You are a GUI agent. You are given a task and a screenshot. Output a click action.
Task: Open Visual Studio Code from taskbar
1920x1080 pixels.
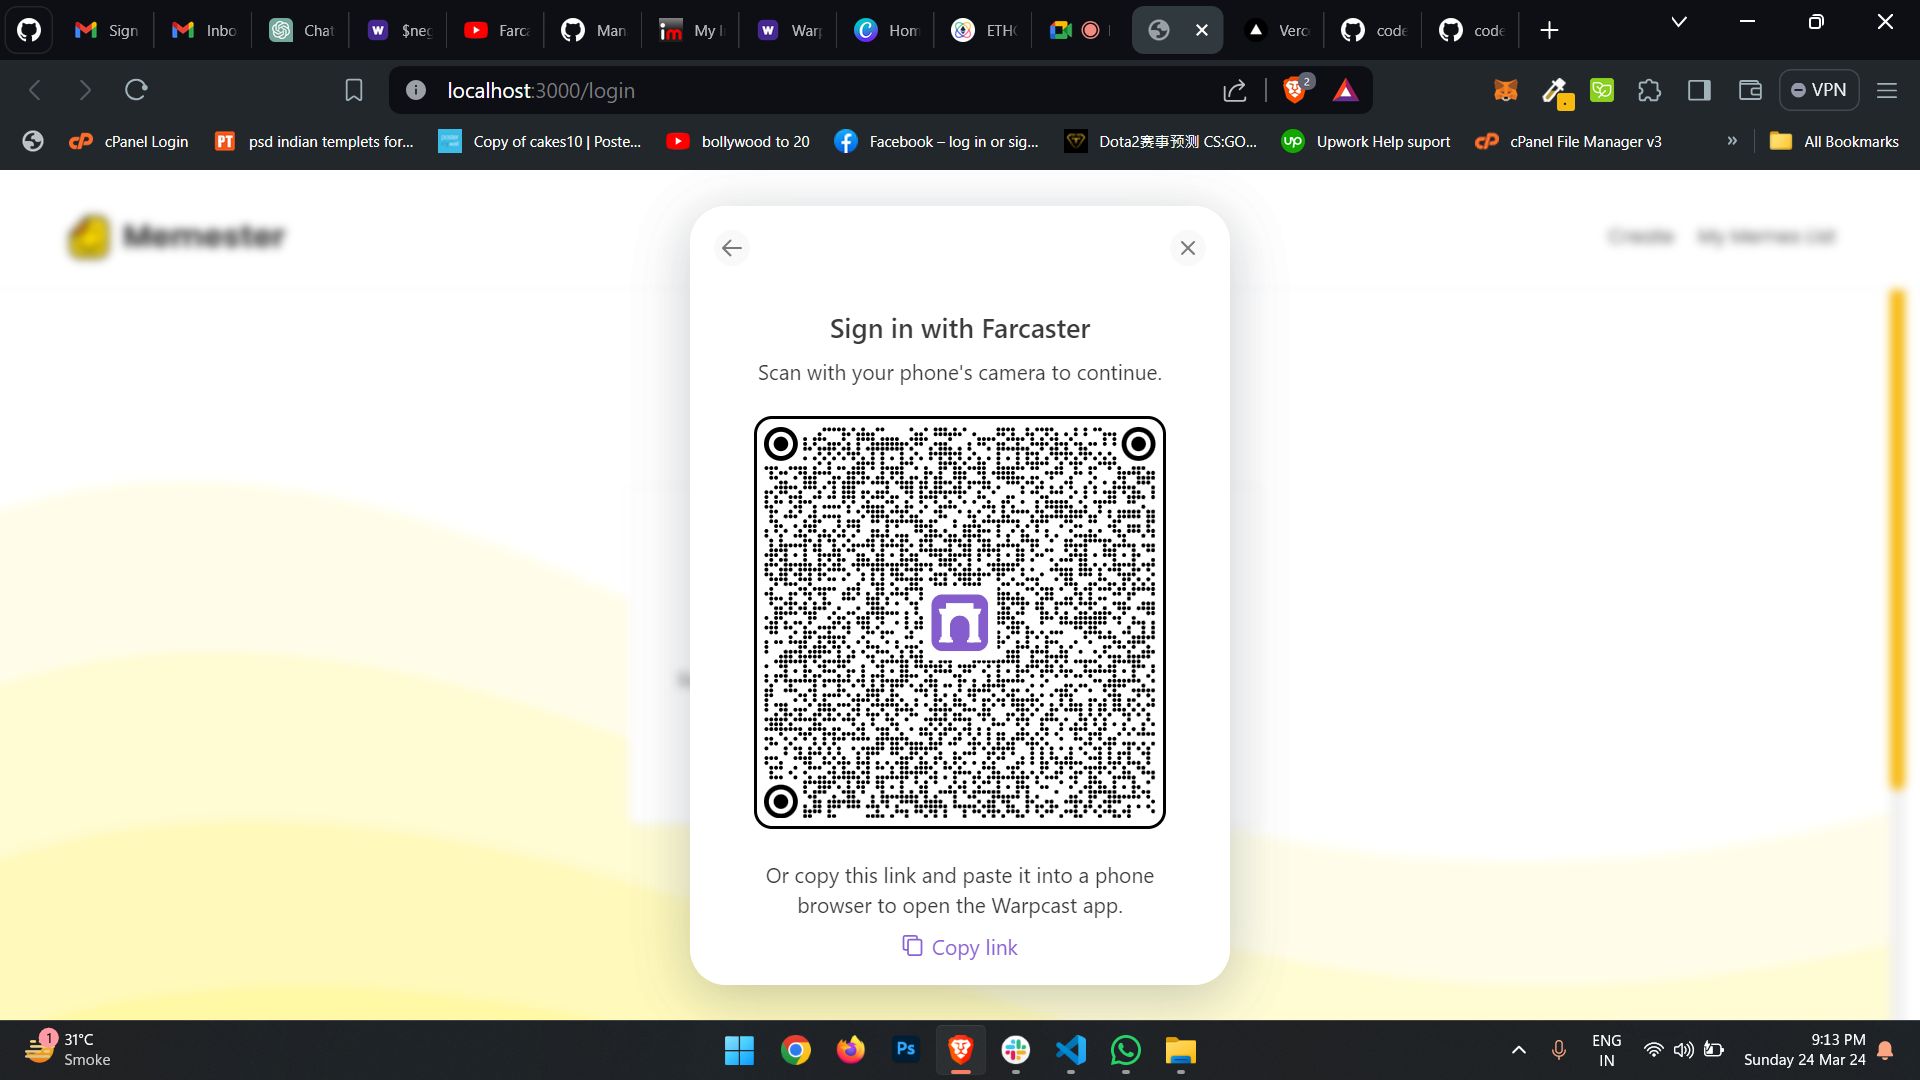point(1070,1050)
